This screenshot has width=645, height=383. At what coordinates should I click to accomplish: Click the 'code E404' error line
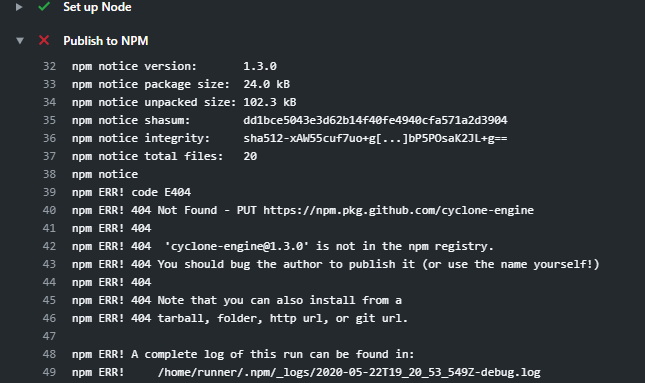click(131, 192)
